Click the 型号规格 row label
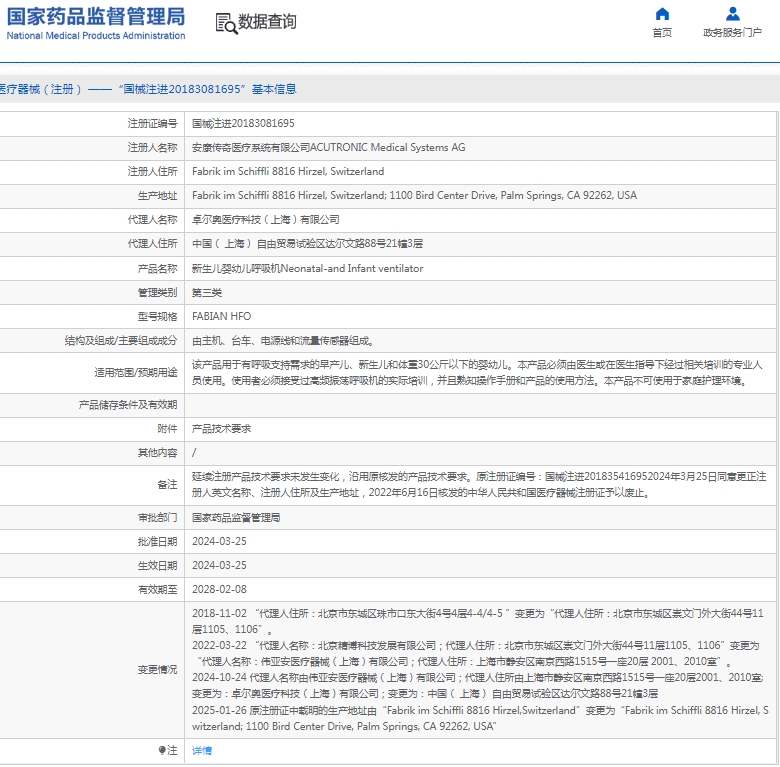This screenshot has width=780, height=767. tap(157, 316)
